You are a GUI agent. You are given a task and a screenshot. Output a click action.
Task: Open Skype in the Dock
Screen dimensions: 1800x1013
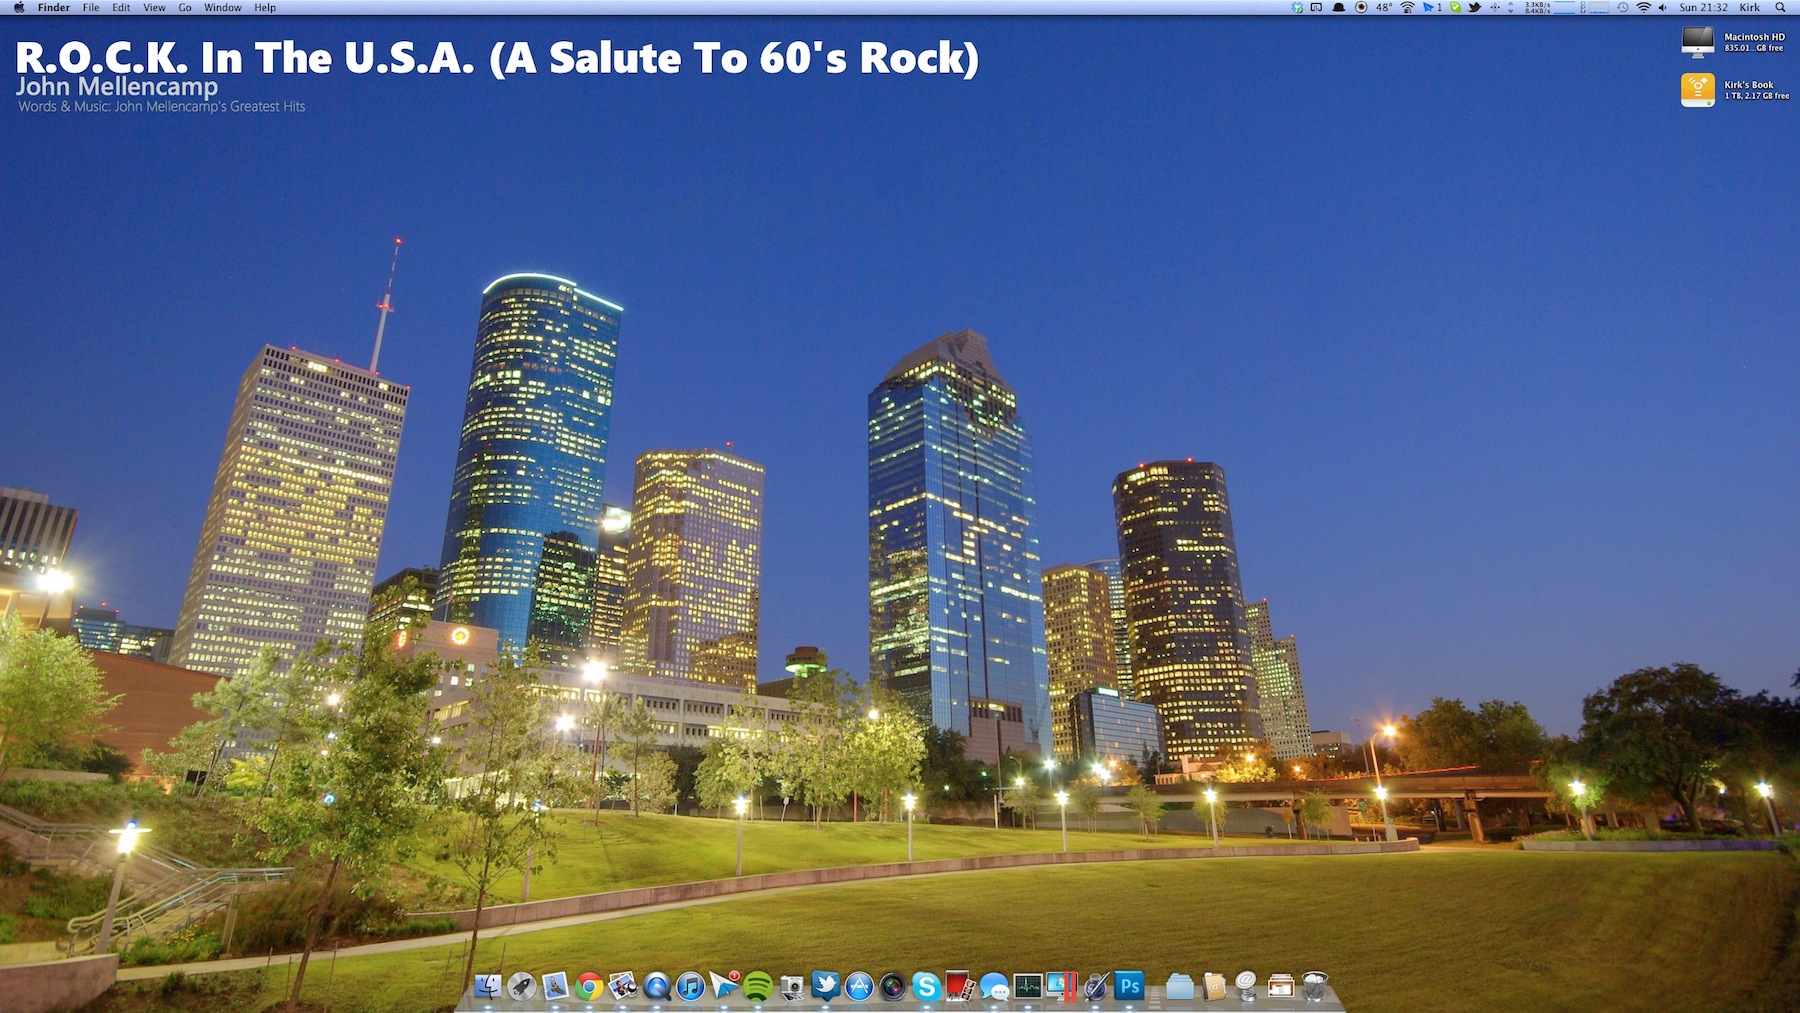click(927, 987)
